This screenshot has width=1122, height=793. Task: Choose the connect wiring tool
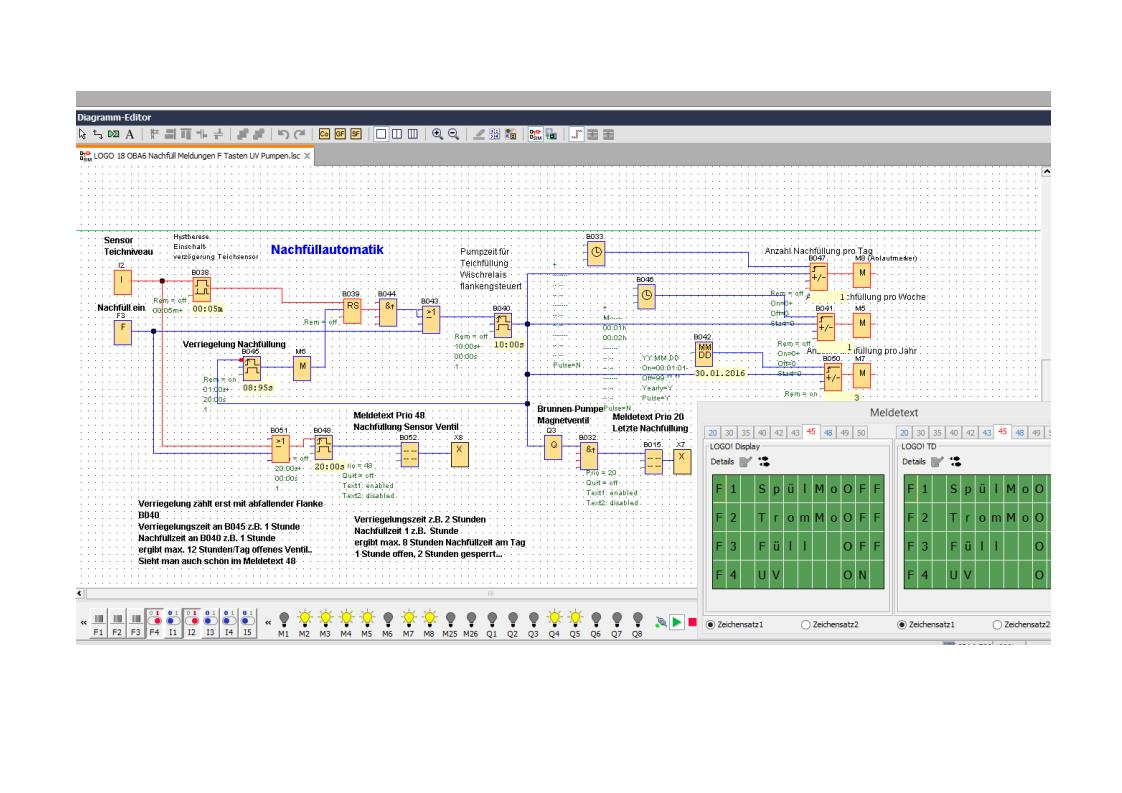(x=98, y=133)
